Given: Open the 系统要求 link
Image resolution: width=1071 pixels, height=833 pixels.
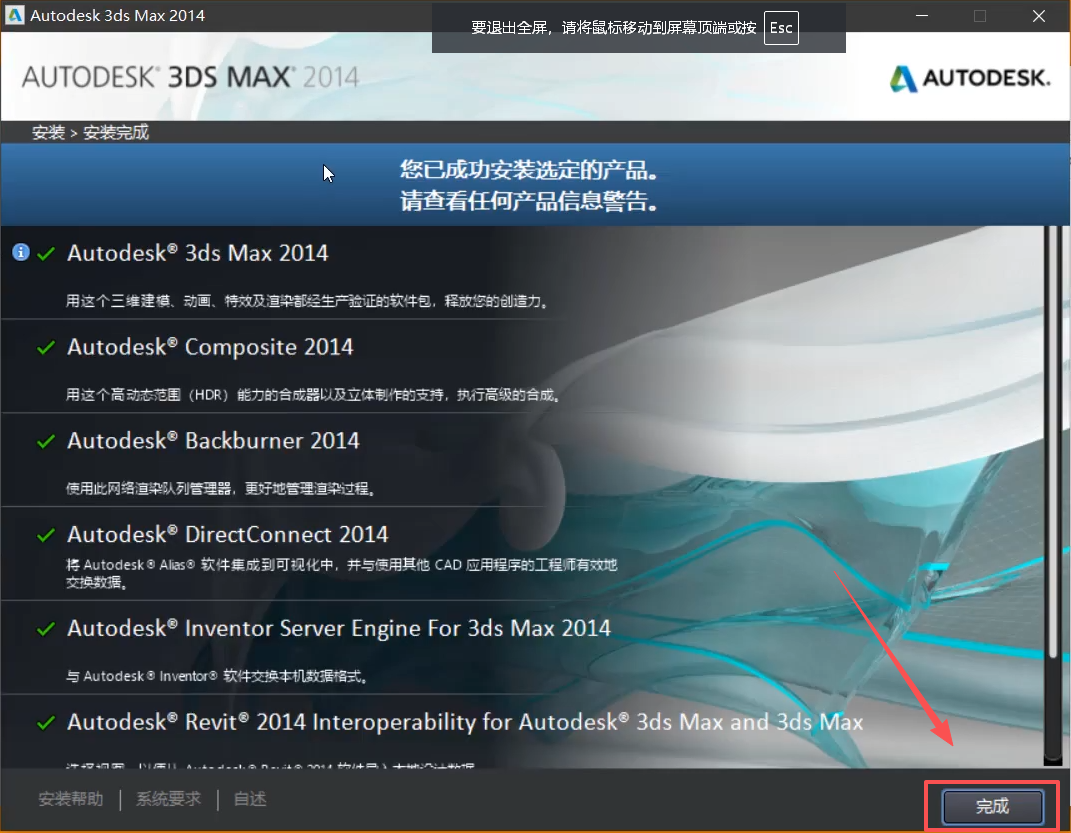Looking at the screenshot, I should click(x=168, y=800).
